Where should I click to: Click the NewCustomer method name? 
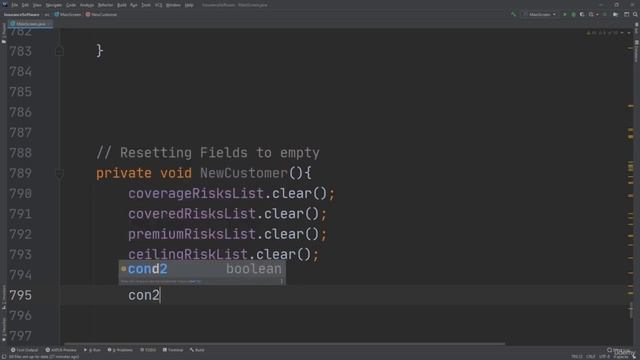244,173
